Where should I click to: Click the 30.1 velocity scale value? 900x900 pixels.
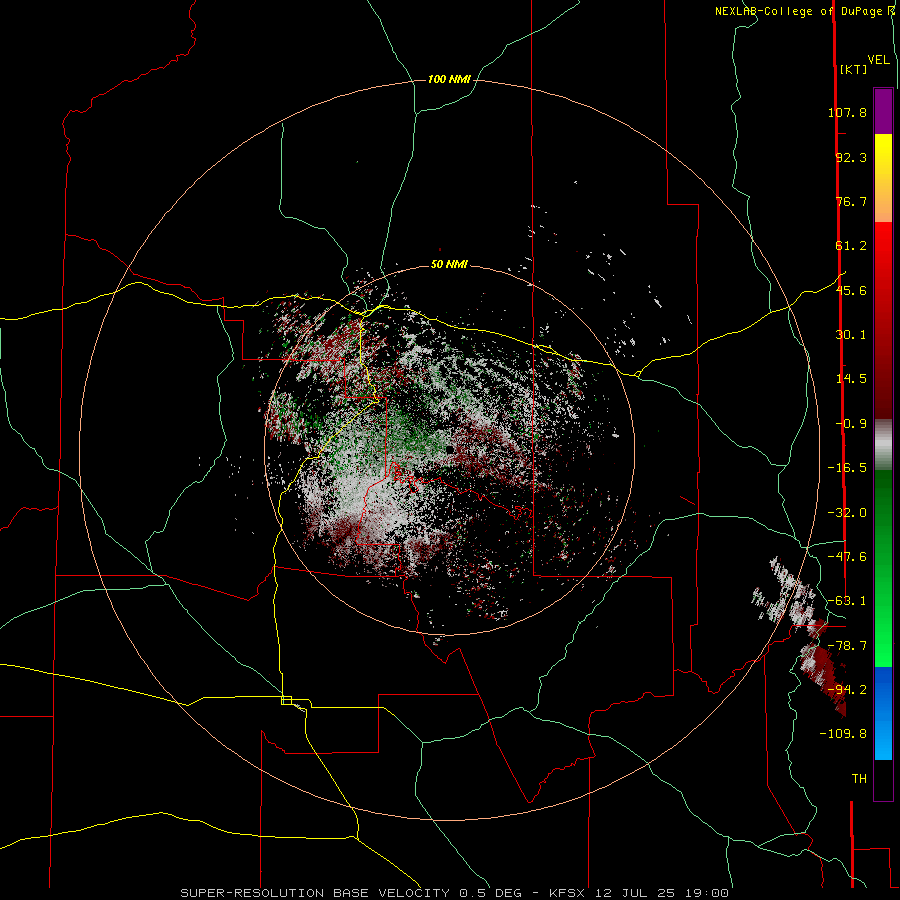tap(851, 335)
